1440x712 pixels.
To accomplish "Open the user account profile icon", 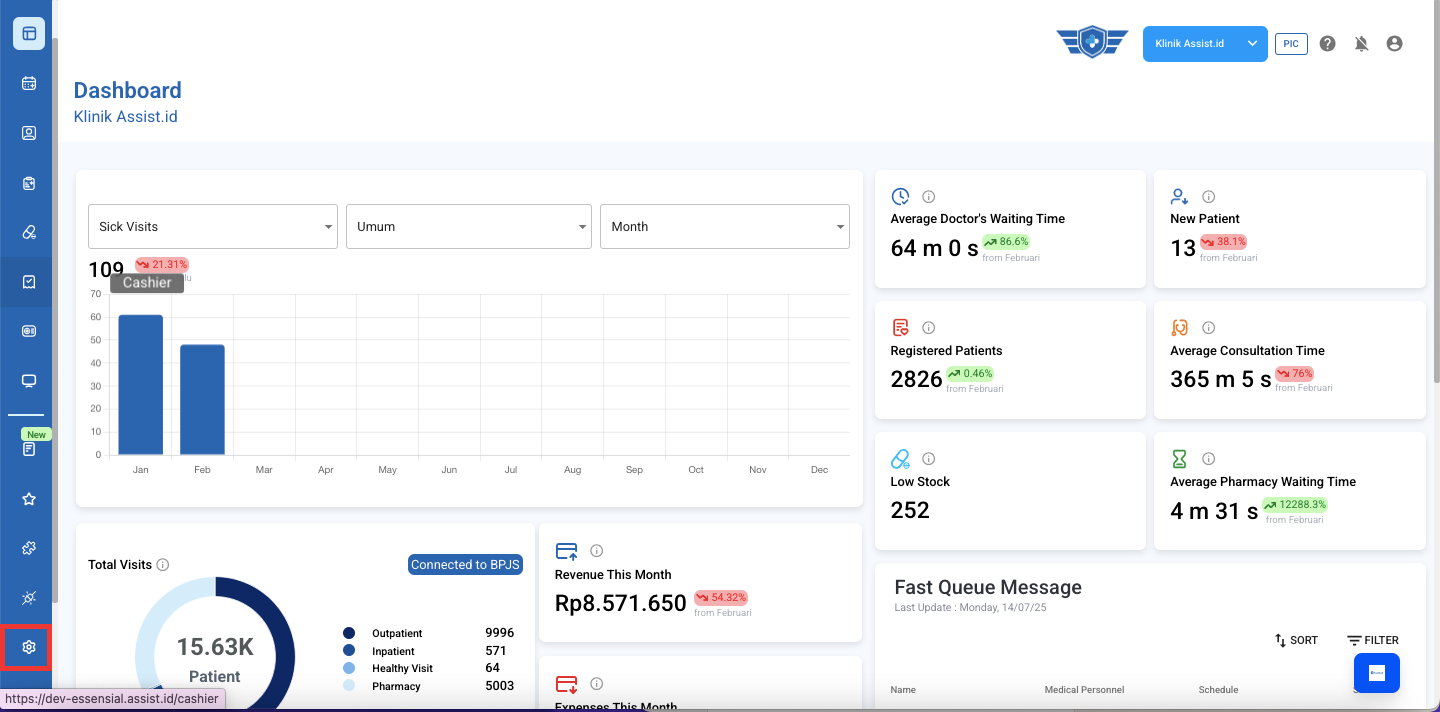I will (1394, 44).
